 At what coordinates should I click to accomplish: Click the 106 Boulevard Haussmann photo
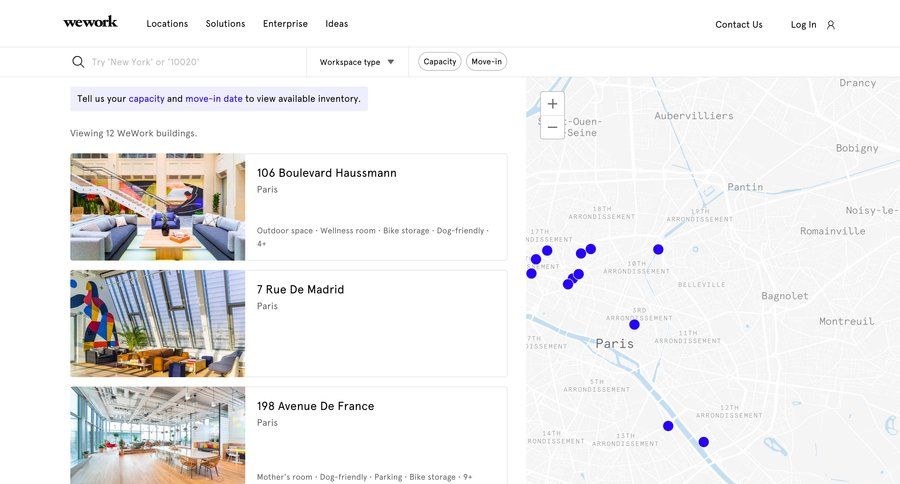[x=158, y=207]
